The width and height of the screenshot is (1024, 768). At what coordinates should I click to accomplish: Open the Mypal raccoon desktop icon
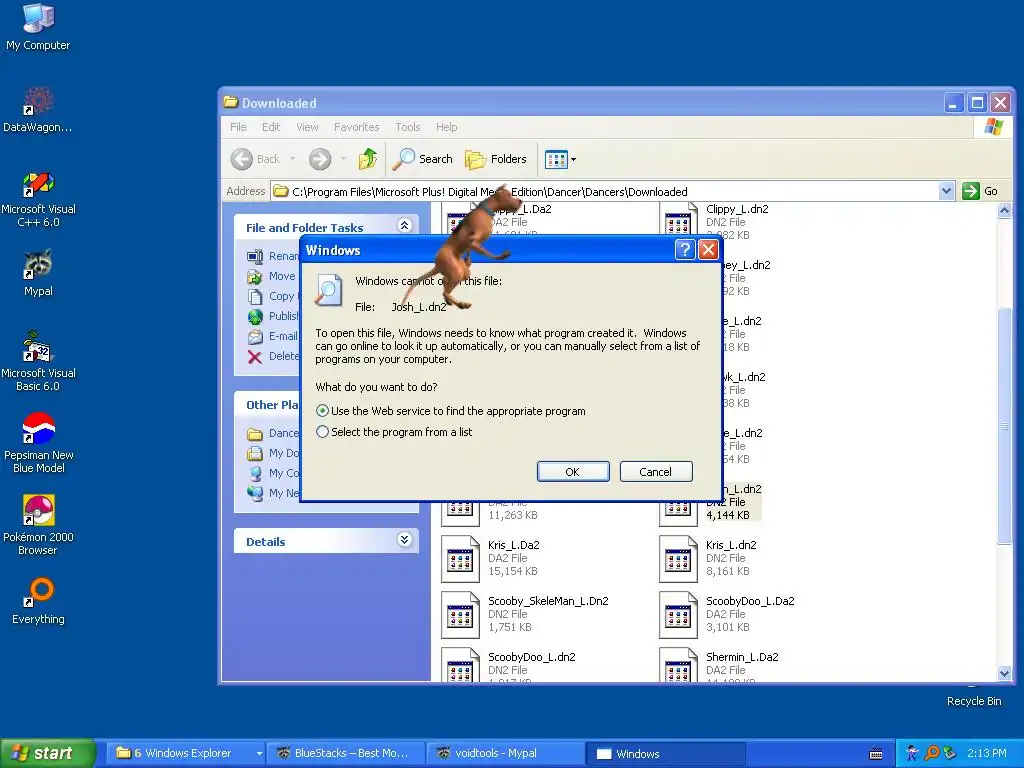point(38,273)
